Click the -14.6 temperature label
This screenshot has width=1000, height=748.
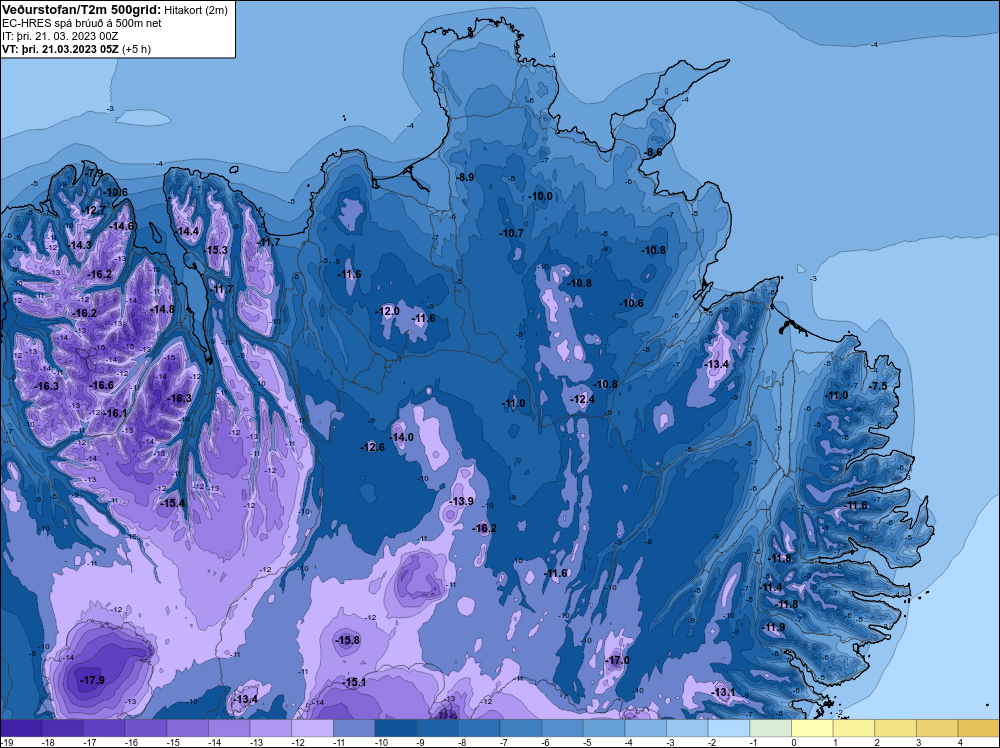coord(122,226)
